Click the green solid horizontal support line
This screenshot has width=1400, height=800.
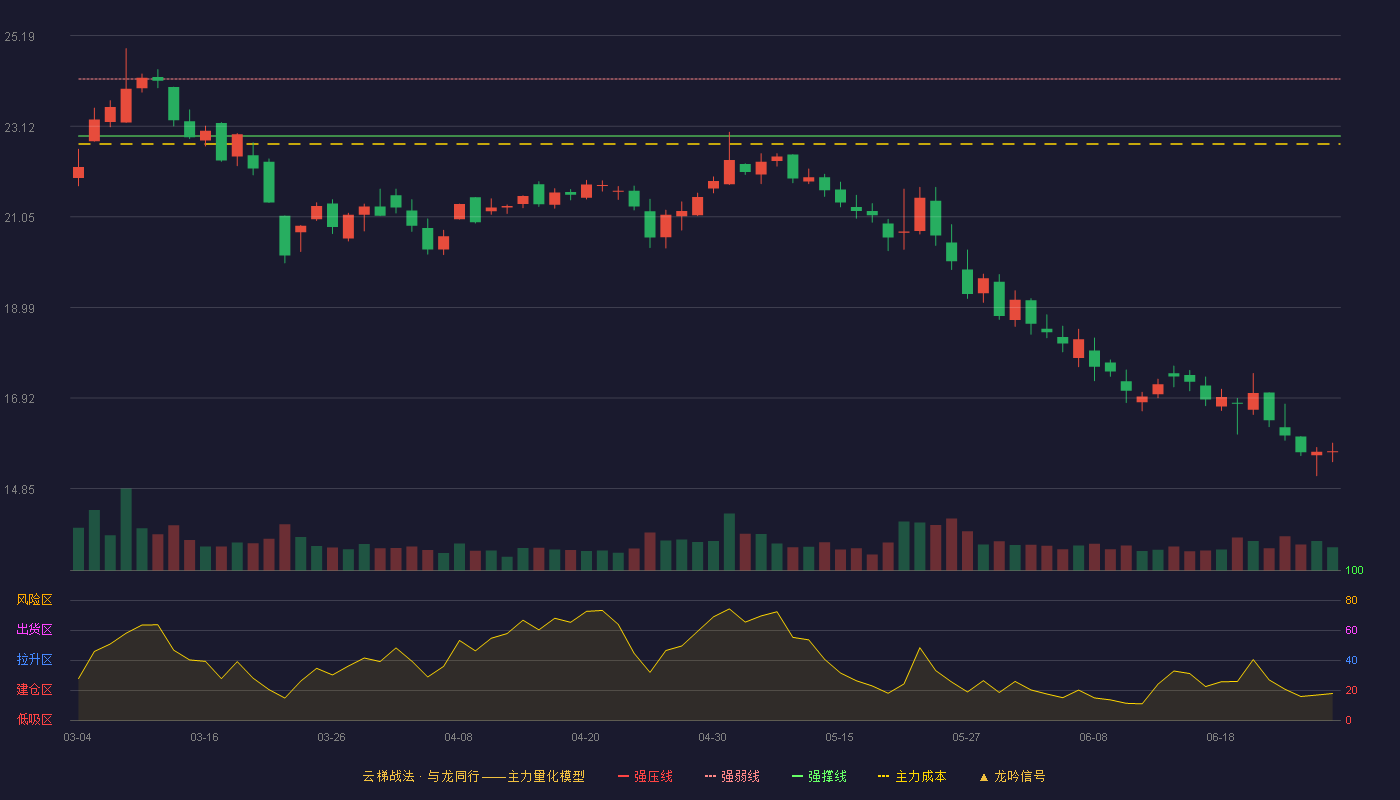709,136
